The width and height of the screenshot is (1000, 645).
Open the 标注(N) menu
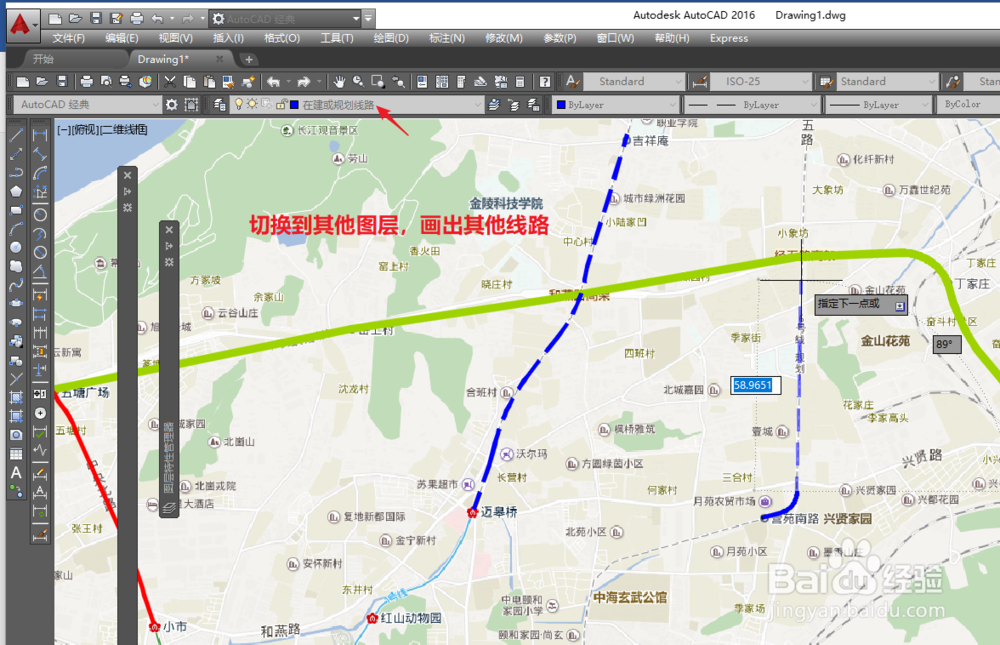(x=447, y=38)
